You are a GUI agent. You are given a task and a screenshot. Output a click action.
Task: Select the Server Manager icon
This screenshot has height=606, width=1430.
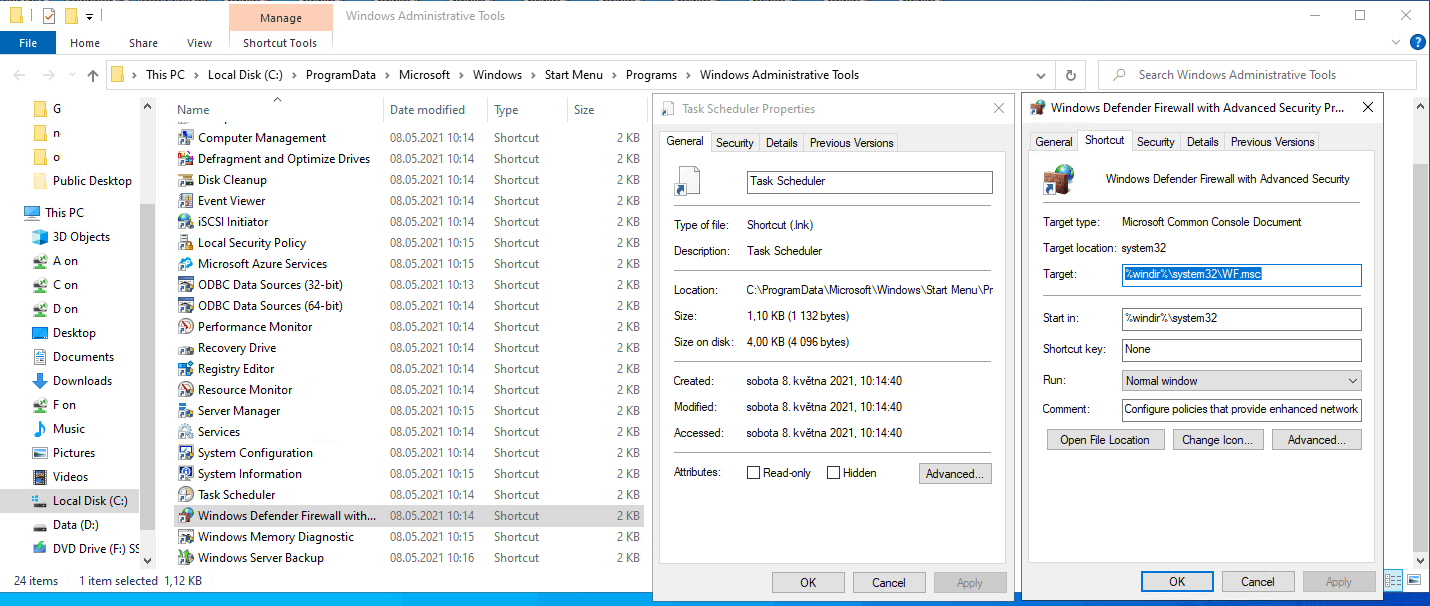(185, 411)
